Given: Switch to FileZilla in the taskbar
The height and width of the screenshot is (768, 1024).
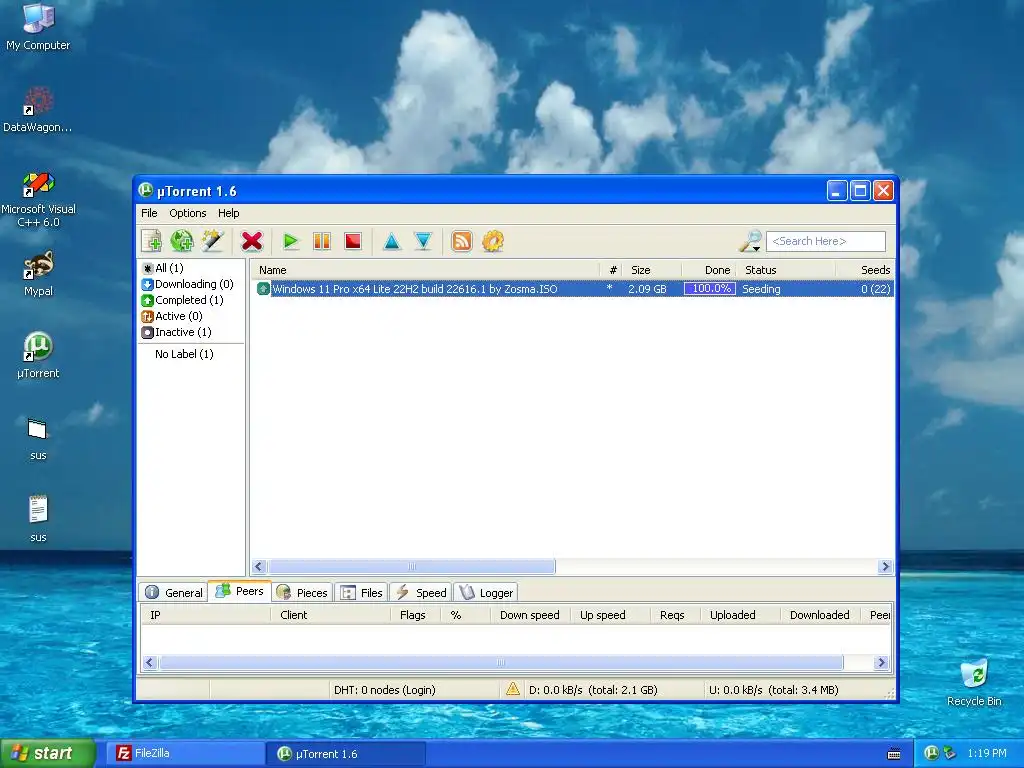Looking at the screenshot, I should [185, 753].
